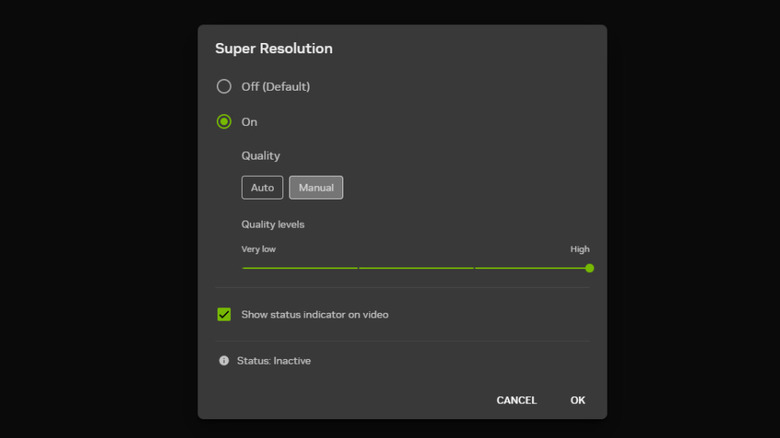
Task: Click the "Very low" slider label
Action: tap(258, 249)
